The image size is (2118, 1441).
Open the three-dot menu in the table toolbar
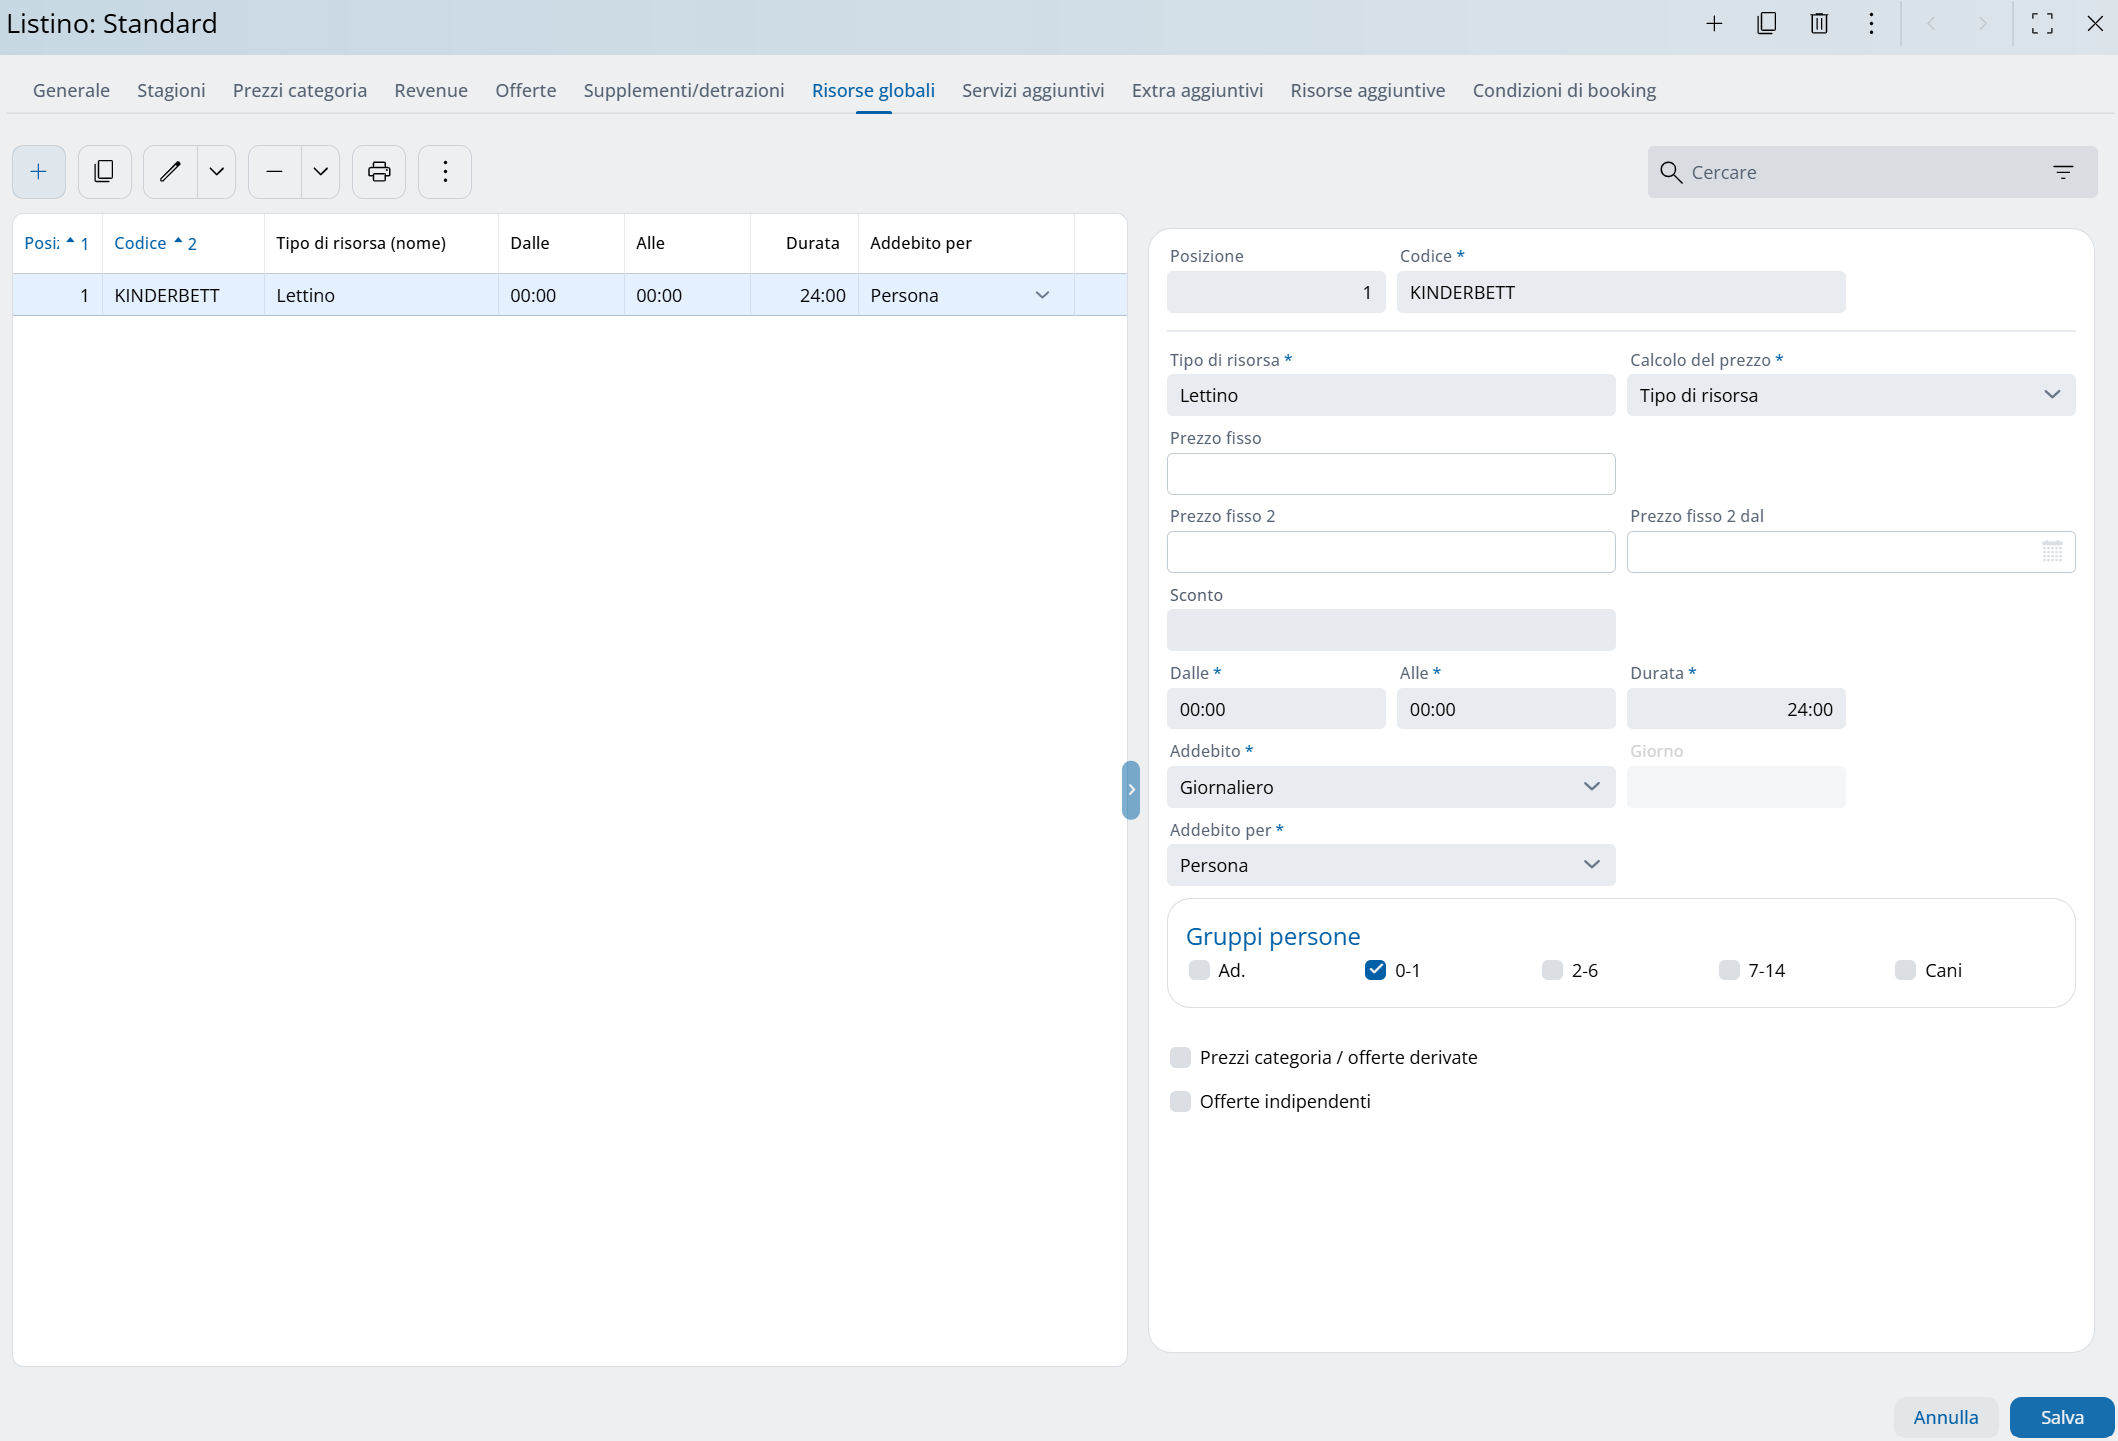(445, 172)
